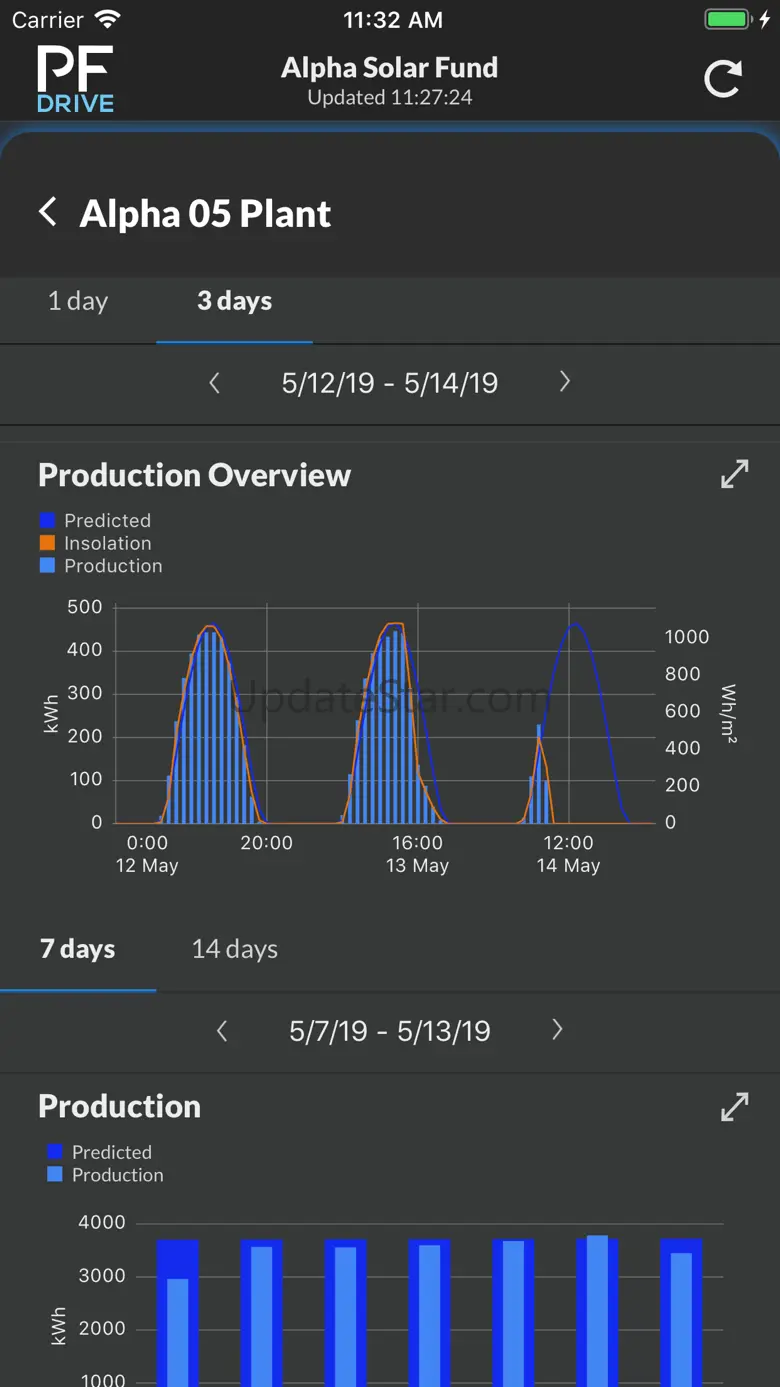Tap the PF Drive logo
Image resolution: width=780 pixels, height=1387 pixels.
75,79
